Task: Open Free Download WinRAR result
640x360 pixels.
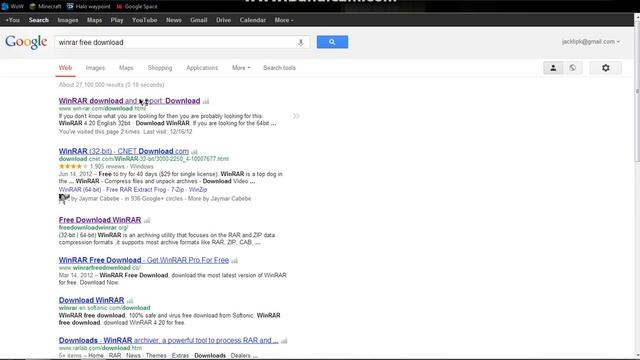Action: coord(100,220)
